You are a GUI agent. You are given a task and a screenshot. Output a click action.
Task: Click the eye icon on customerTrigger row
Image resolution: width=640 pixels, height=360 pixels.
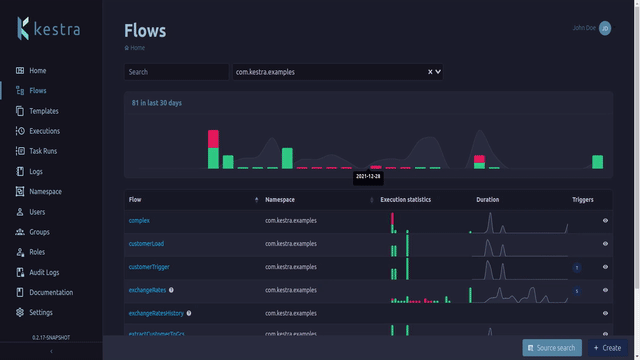605,267
